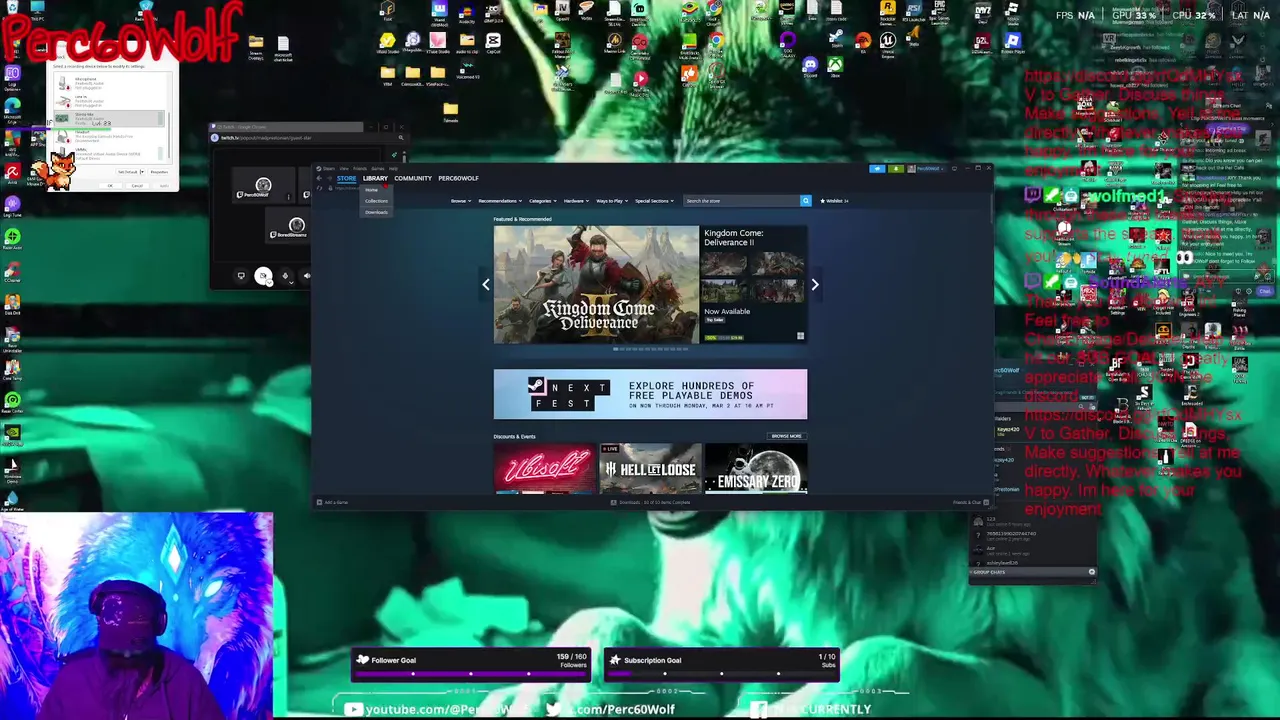Click the screen share button in Twitch window
The width and height of the screenshot is (1280, 720).
point(241,275)
